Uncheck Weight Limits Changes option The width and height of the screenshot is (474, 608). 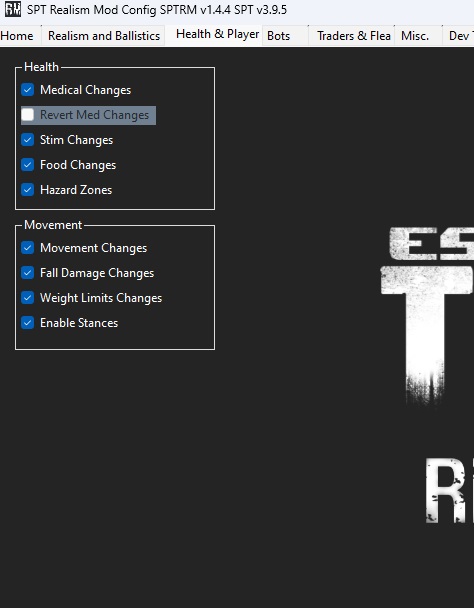(x=28, y=298)
